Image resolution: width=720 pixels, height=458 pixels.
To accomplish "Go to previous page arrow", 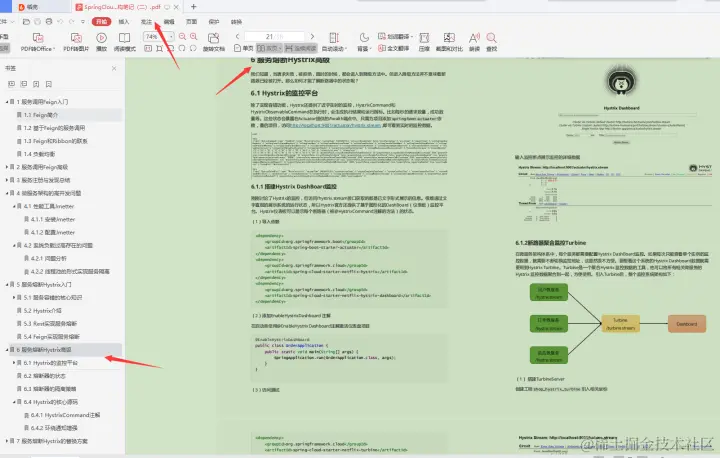I will pyautogui.click(x=237, y=36).
